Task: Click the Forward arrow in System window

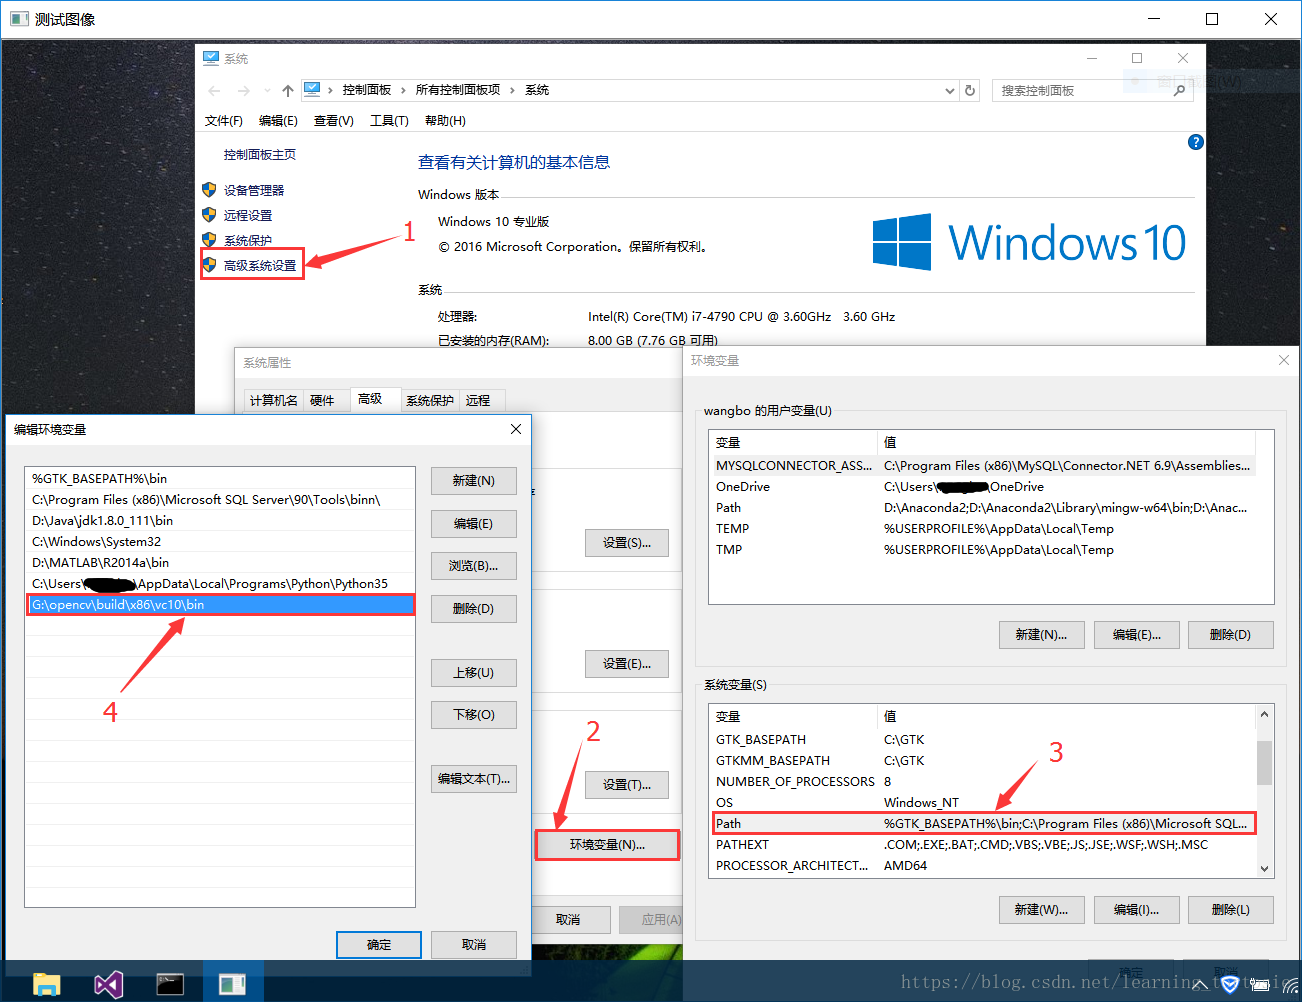Action: (244, 90)
